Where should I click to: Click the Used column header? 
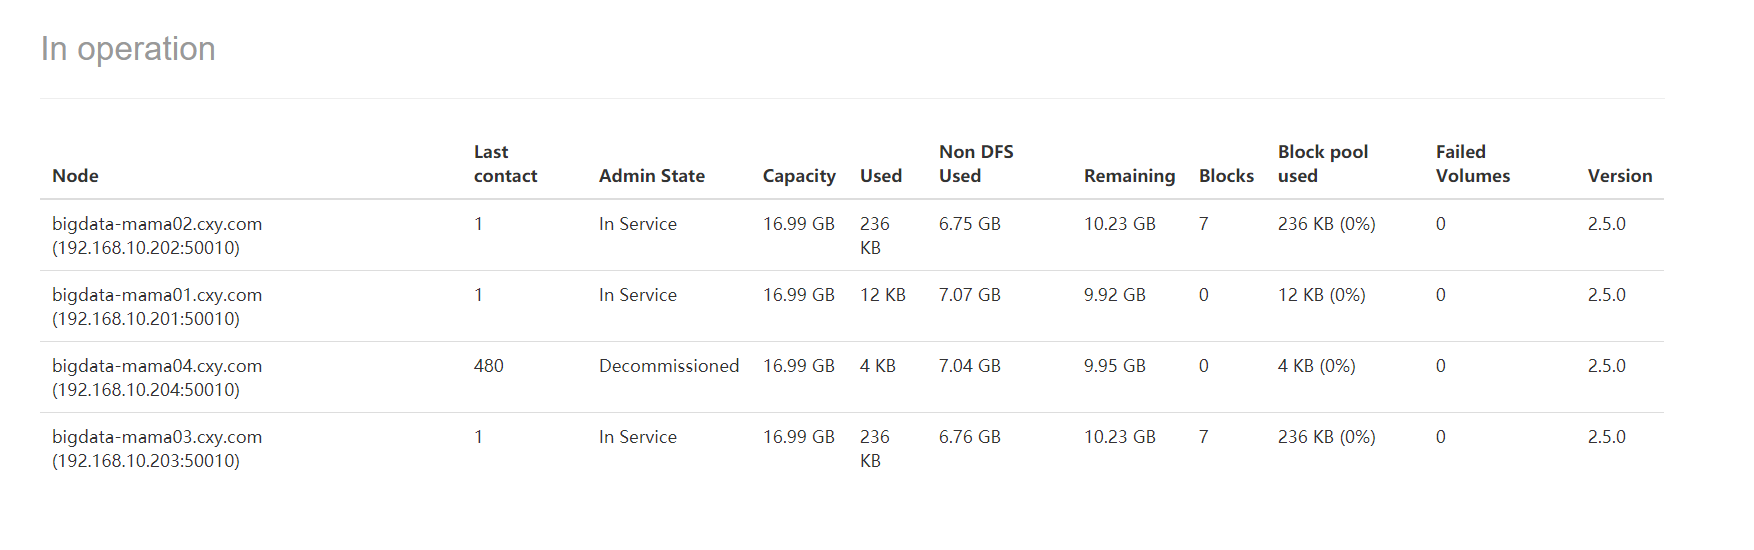click(880, 176)
